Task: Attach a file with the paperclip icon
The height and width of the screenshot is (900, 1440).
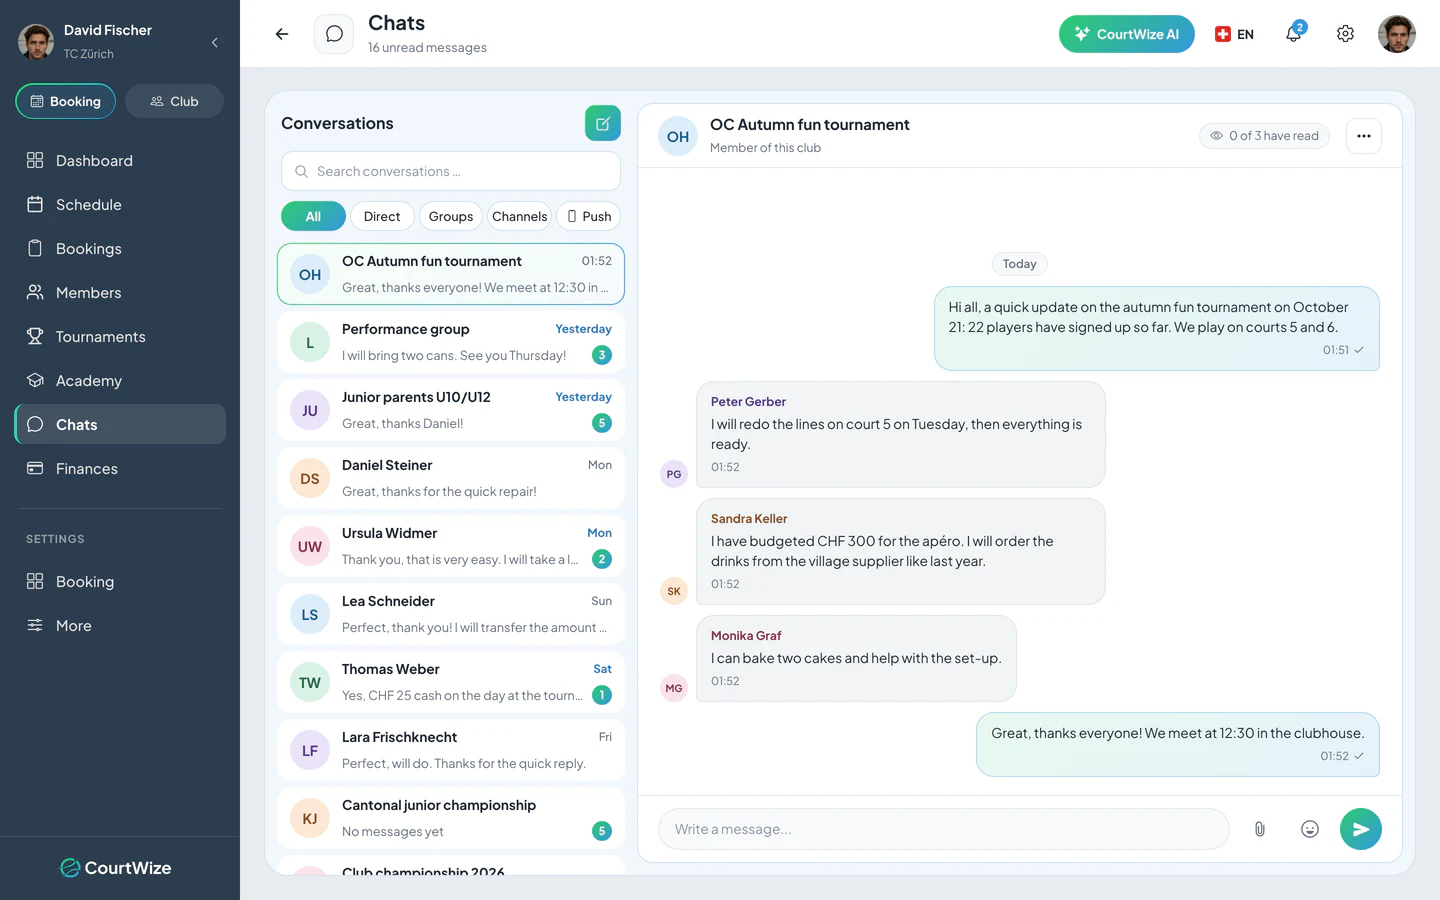Action: [1260, 829]
